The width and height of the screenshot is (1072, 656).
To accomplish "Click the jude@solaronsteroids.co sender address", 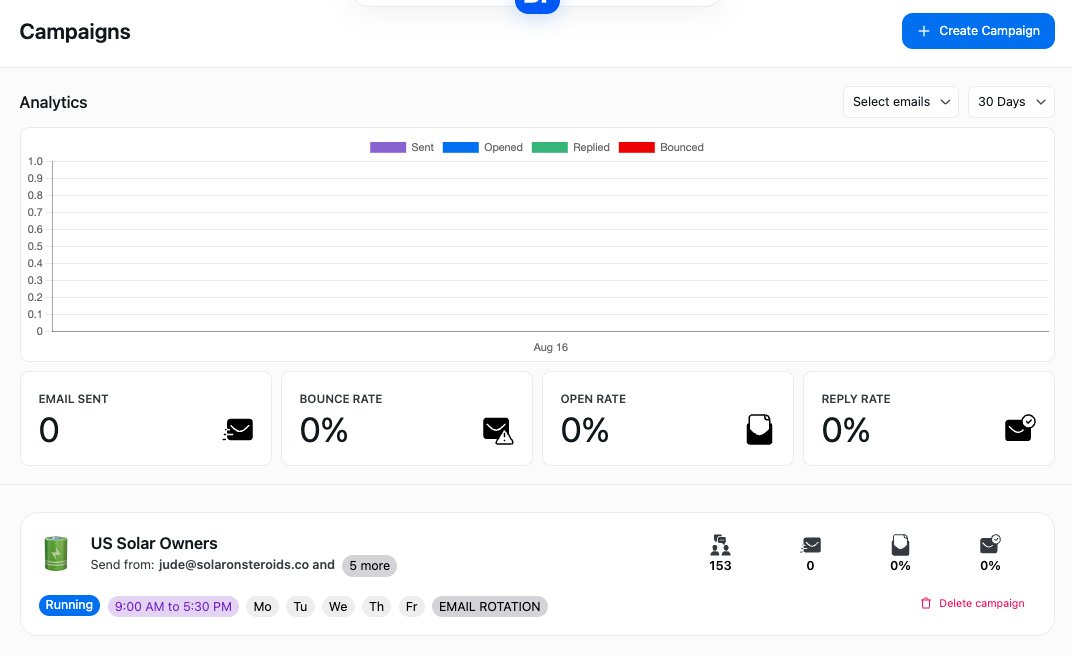I will click(234, 564).
